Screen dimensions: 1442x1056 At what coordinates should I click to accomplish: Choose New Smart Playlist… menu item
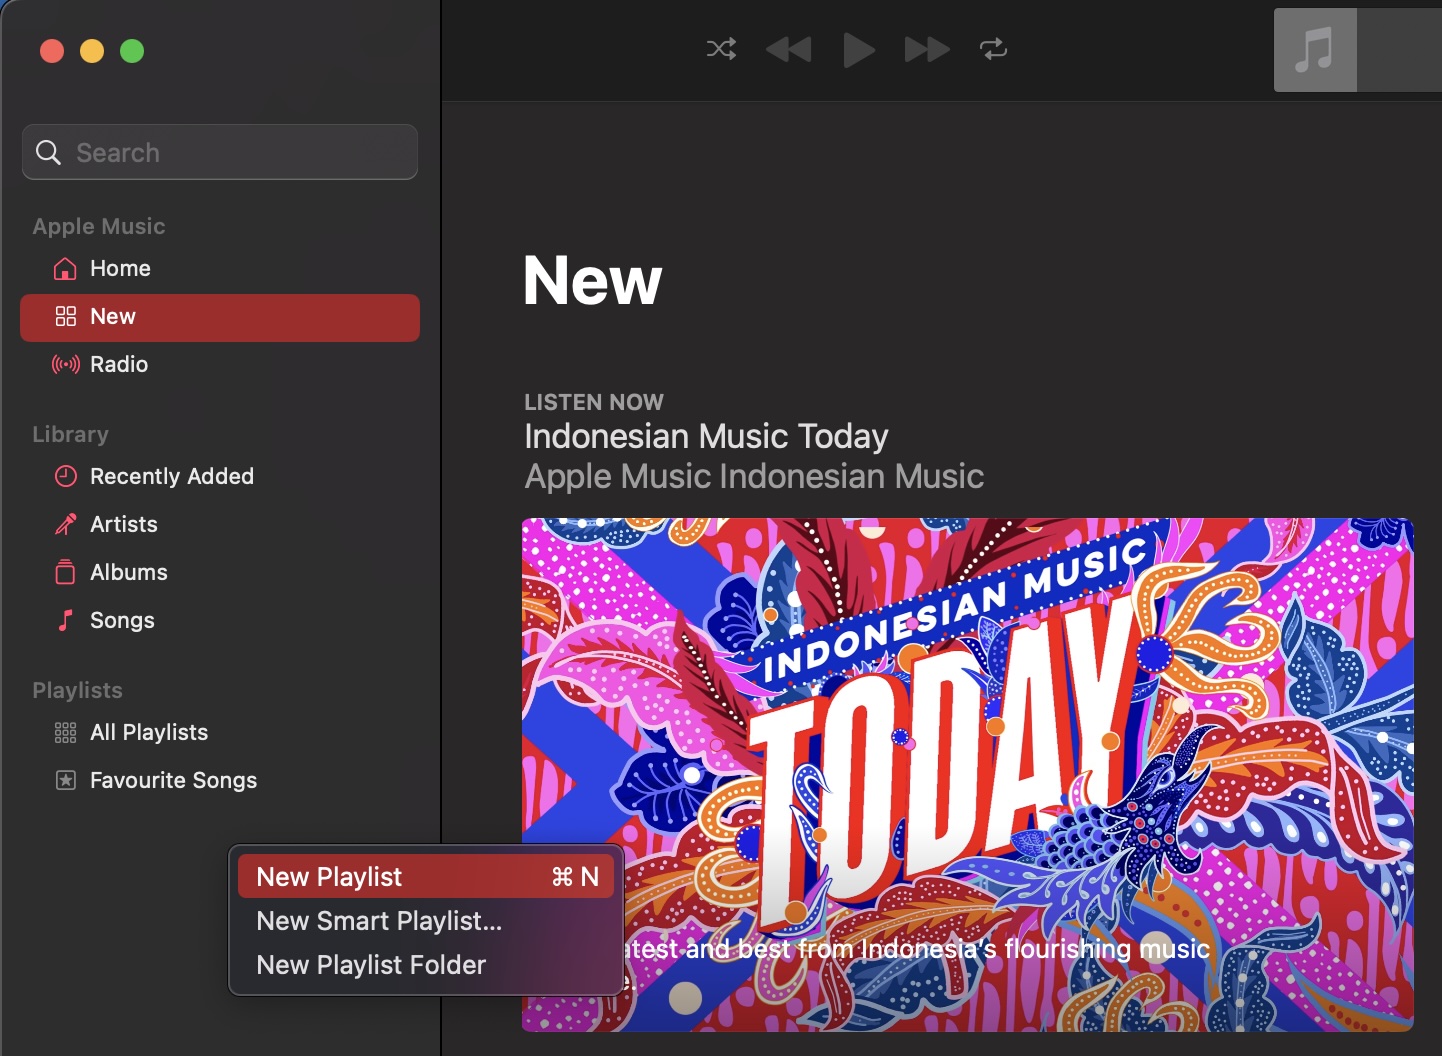pos(426,920)
